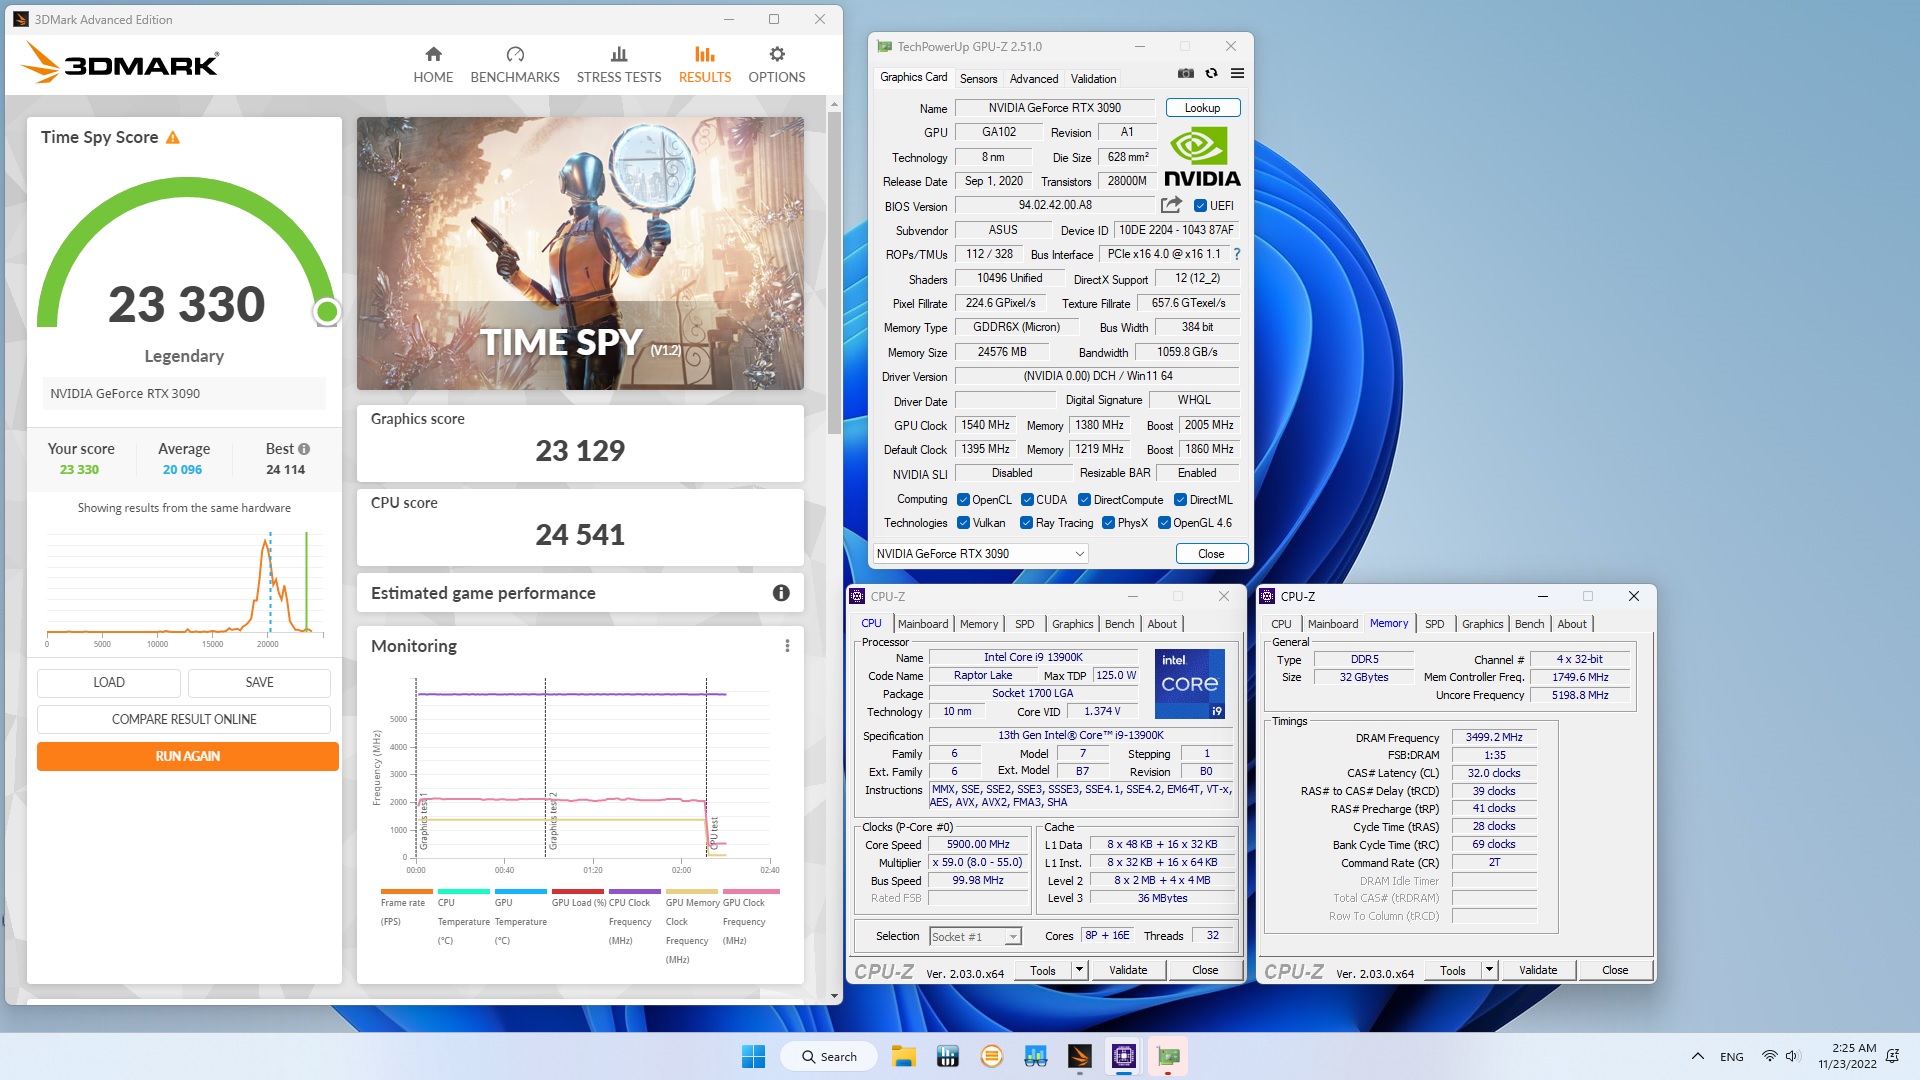Open the Results tab in 3DMark

pyautogui.click(x=705, y=64)
